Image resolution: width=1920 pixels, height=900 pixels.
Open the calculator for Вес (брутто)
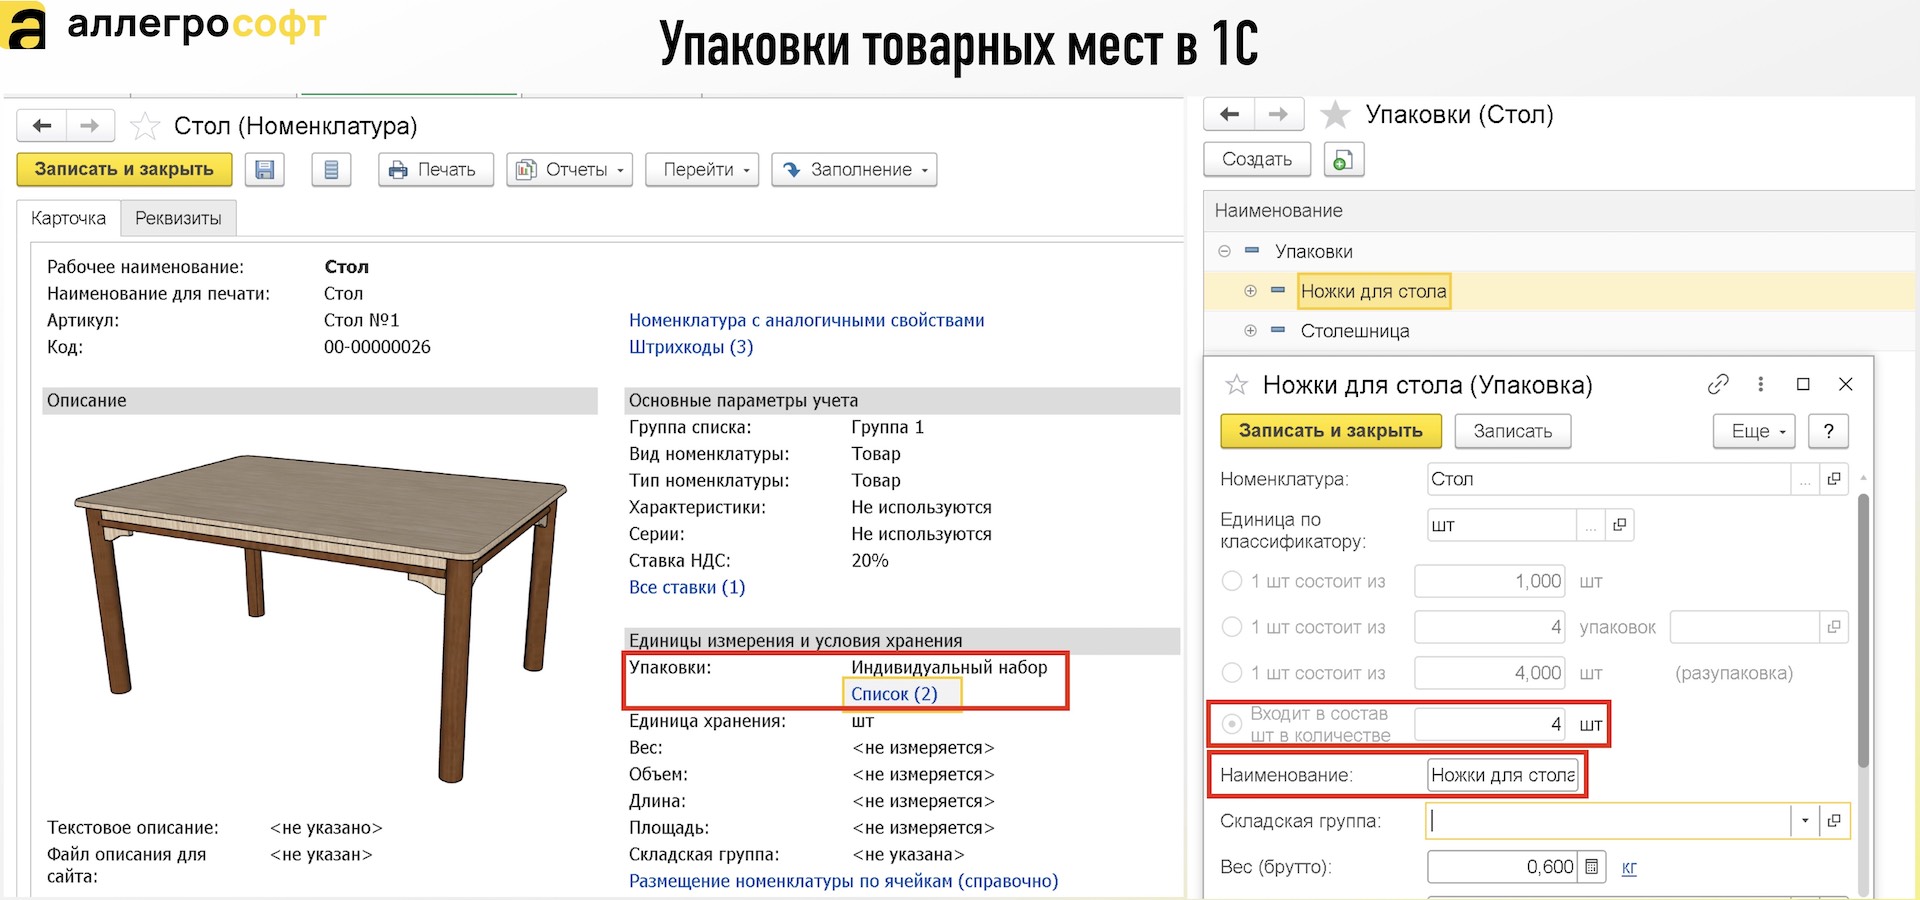click(x=1592, y=867)
